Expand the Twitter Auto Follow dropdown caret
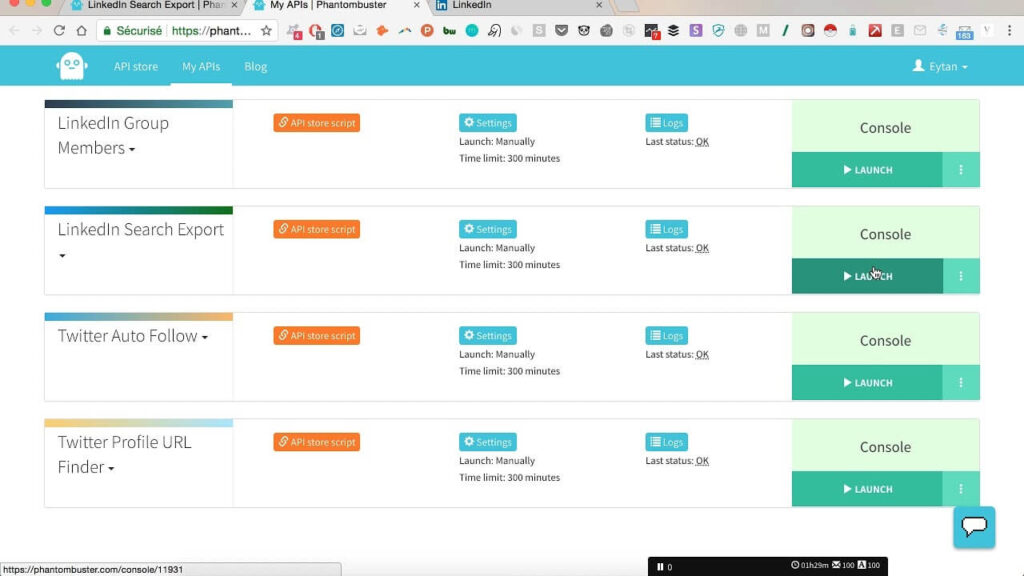 coord(204,338)
